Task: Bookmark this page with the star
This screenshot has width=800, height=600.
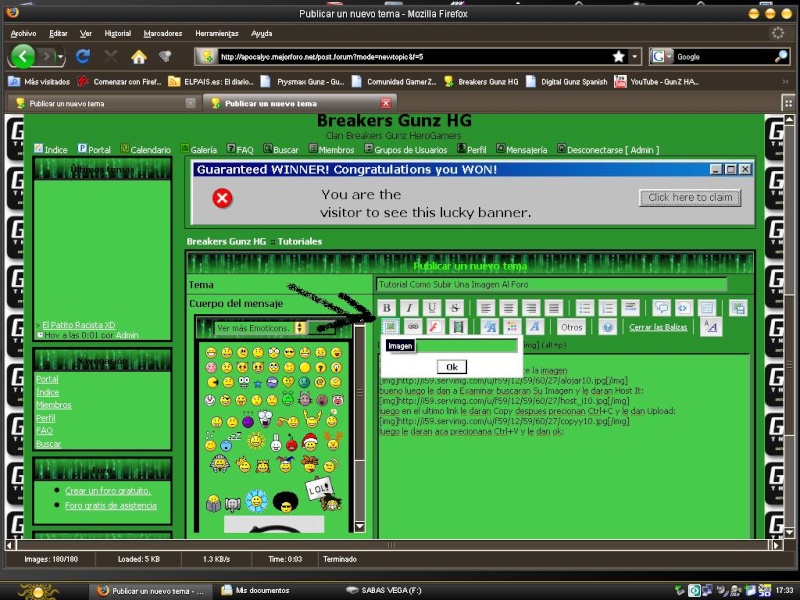Action: [x=618, y=57]
